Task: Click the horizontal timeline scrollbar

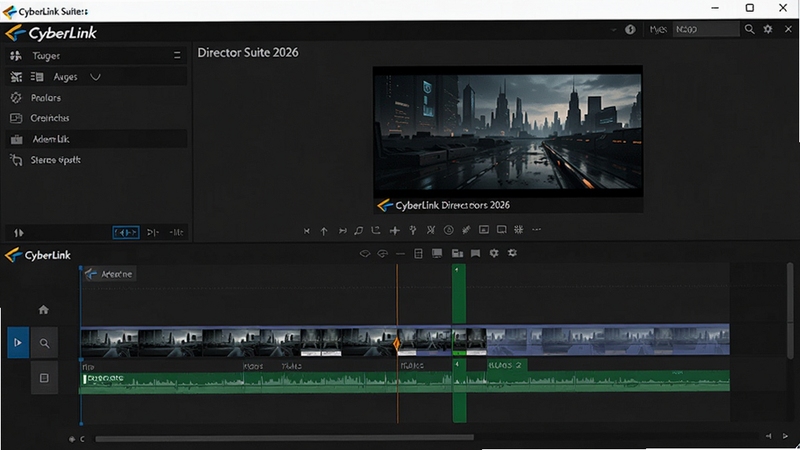Action: pyautogui.click(x=284, y=438)
